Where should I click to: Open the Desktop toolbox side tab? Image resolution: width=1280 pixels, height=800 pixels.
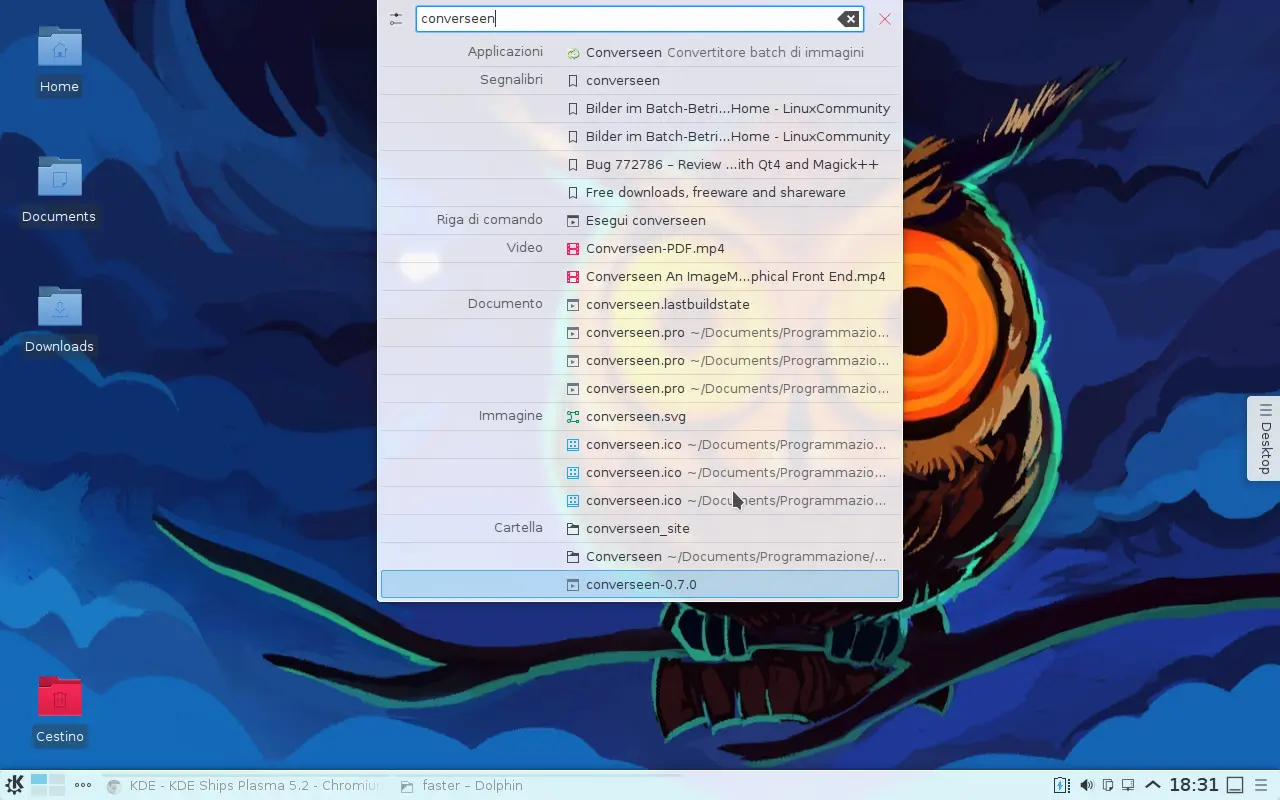[x=1264, y=438]
